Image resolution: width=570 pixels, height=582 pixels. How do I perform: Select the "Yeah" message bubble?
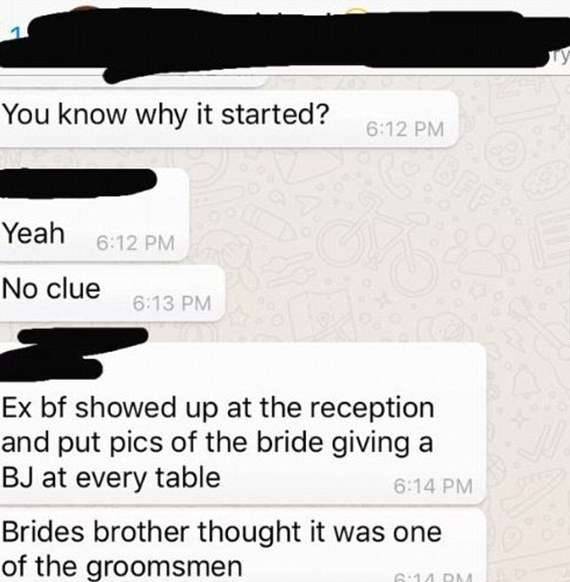point(94,214)
